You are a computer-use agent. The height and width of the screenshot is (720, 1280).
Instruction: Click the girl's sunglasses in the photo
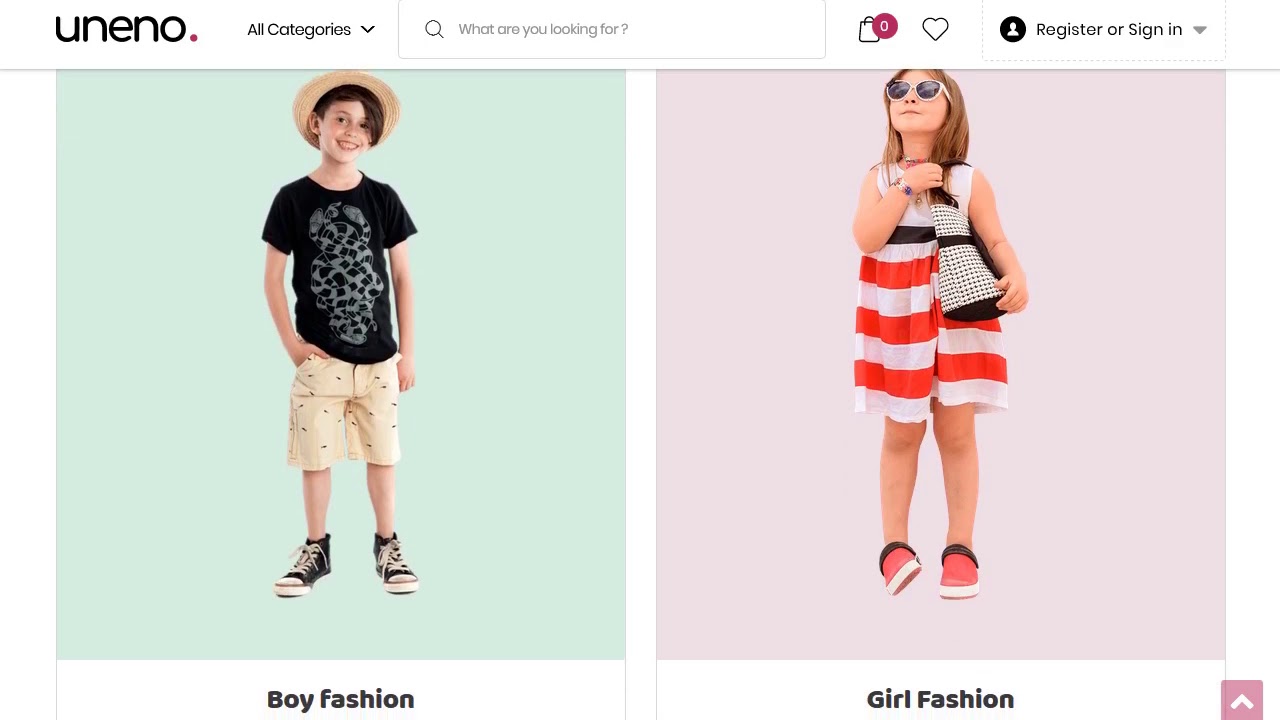click(x=915, y=90)
